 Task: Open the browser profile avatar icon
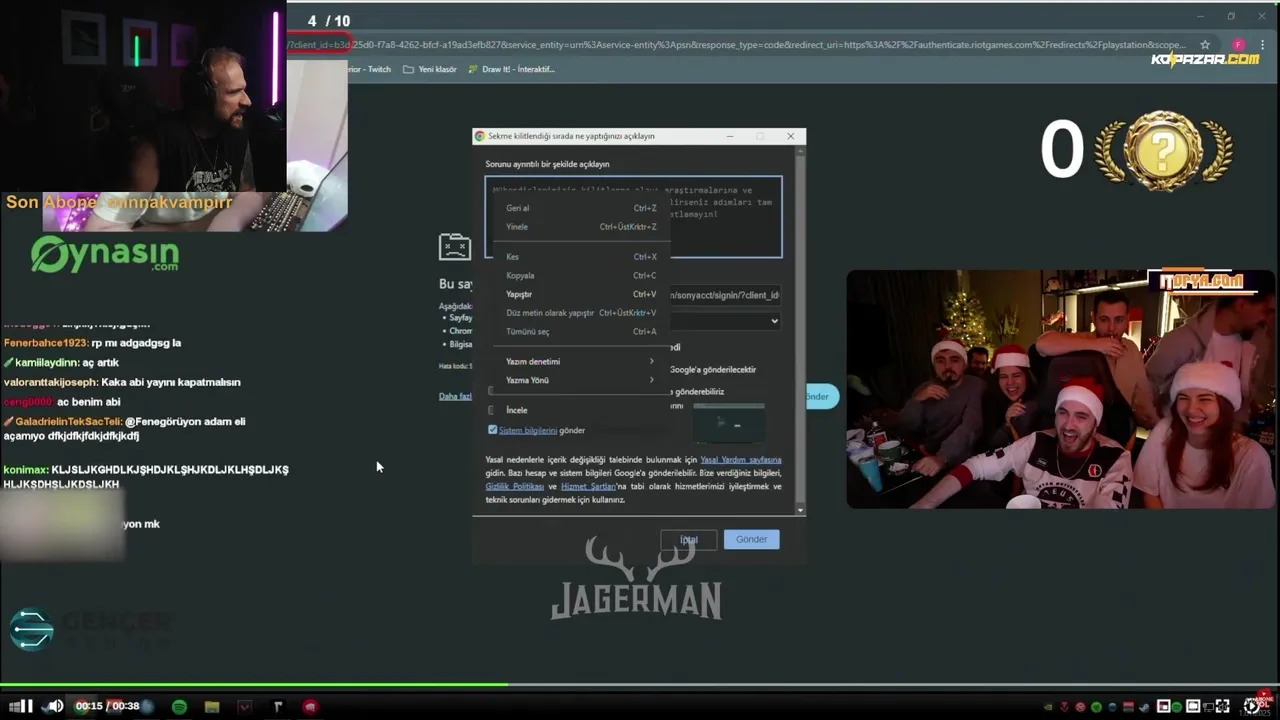click(x=1238, y=45)
